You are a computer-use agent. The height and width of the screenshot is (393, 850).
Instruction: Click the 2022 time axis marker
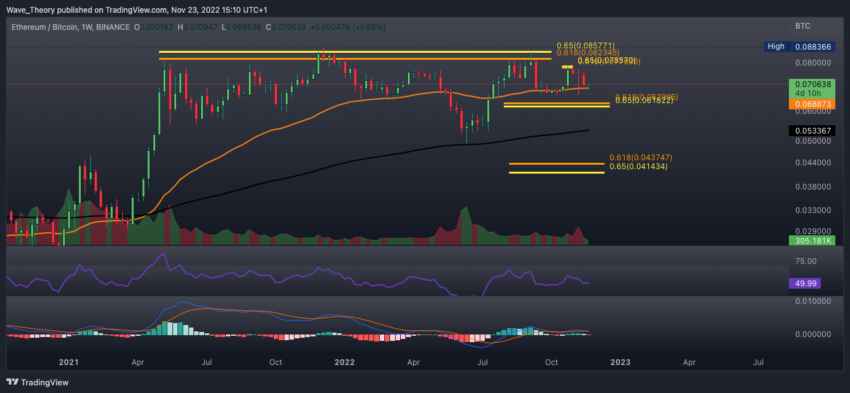coord(345,361)
